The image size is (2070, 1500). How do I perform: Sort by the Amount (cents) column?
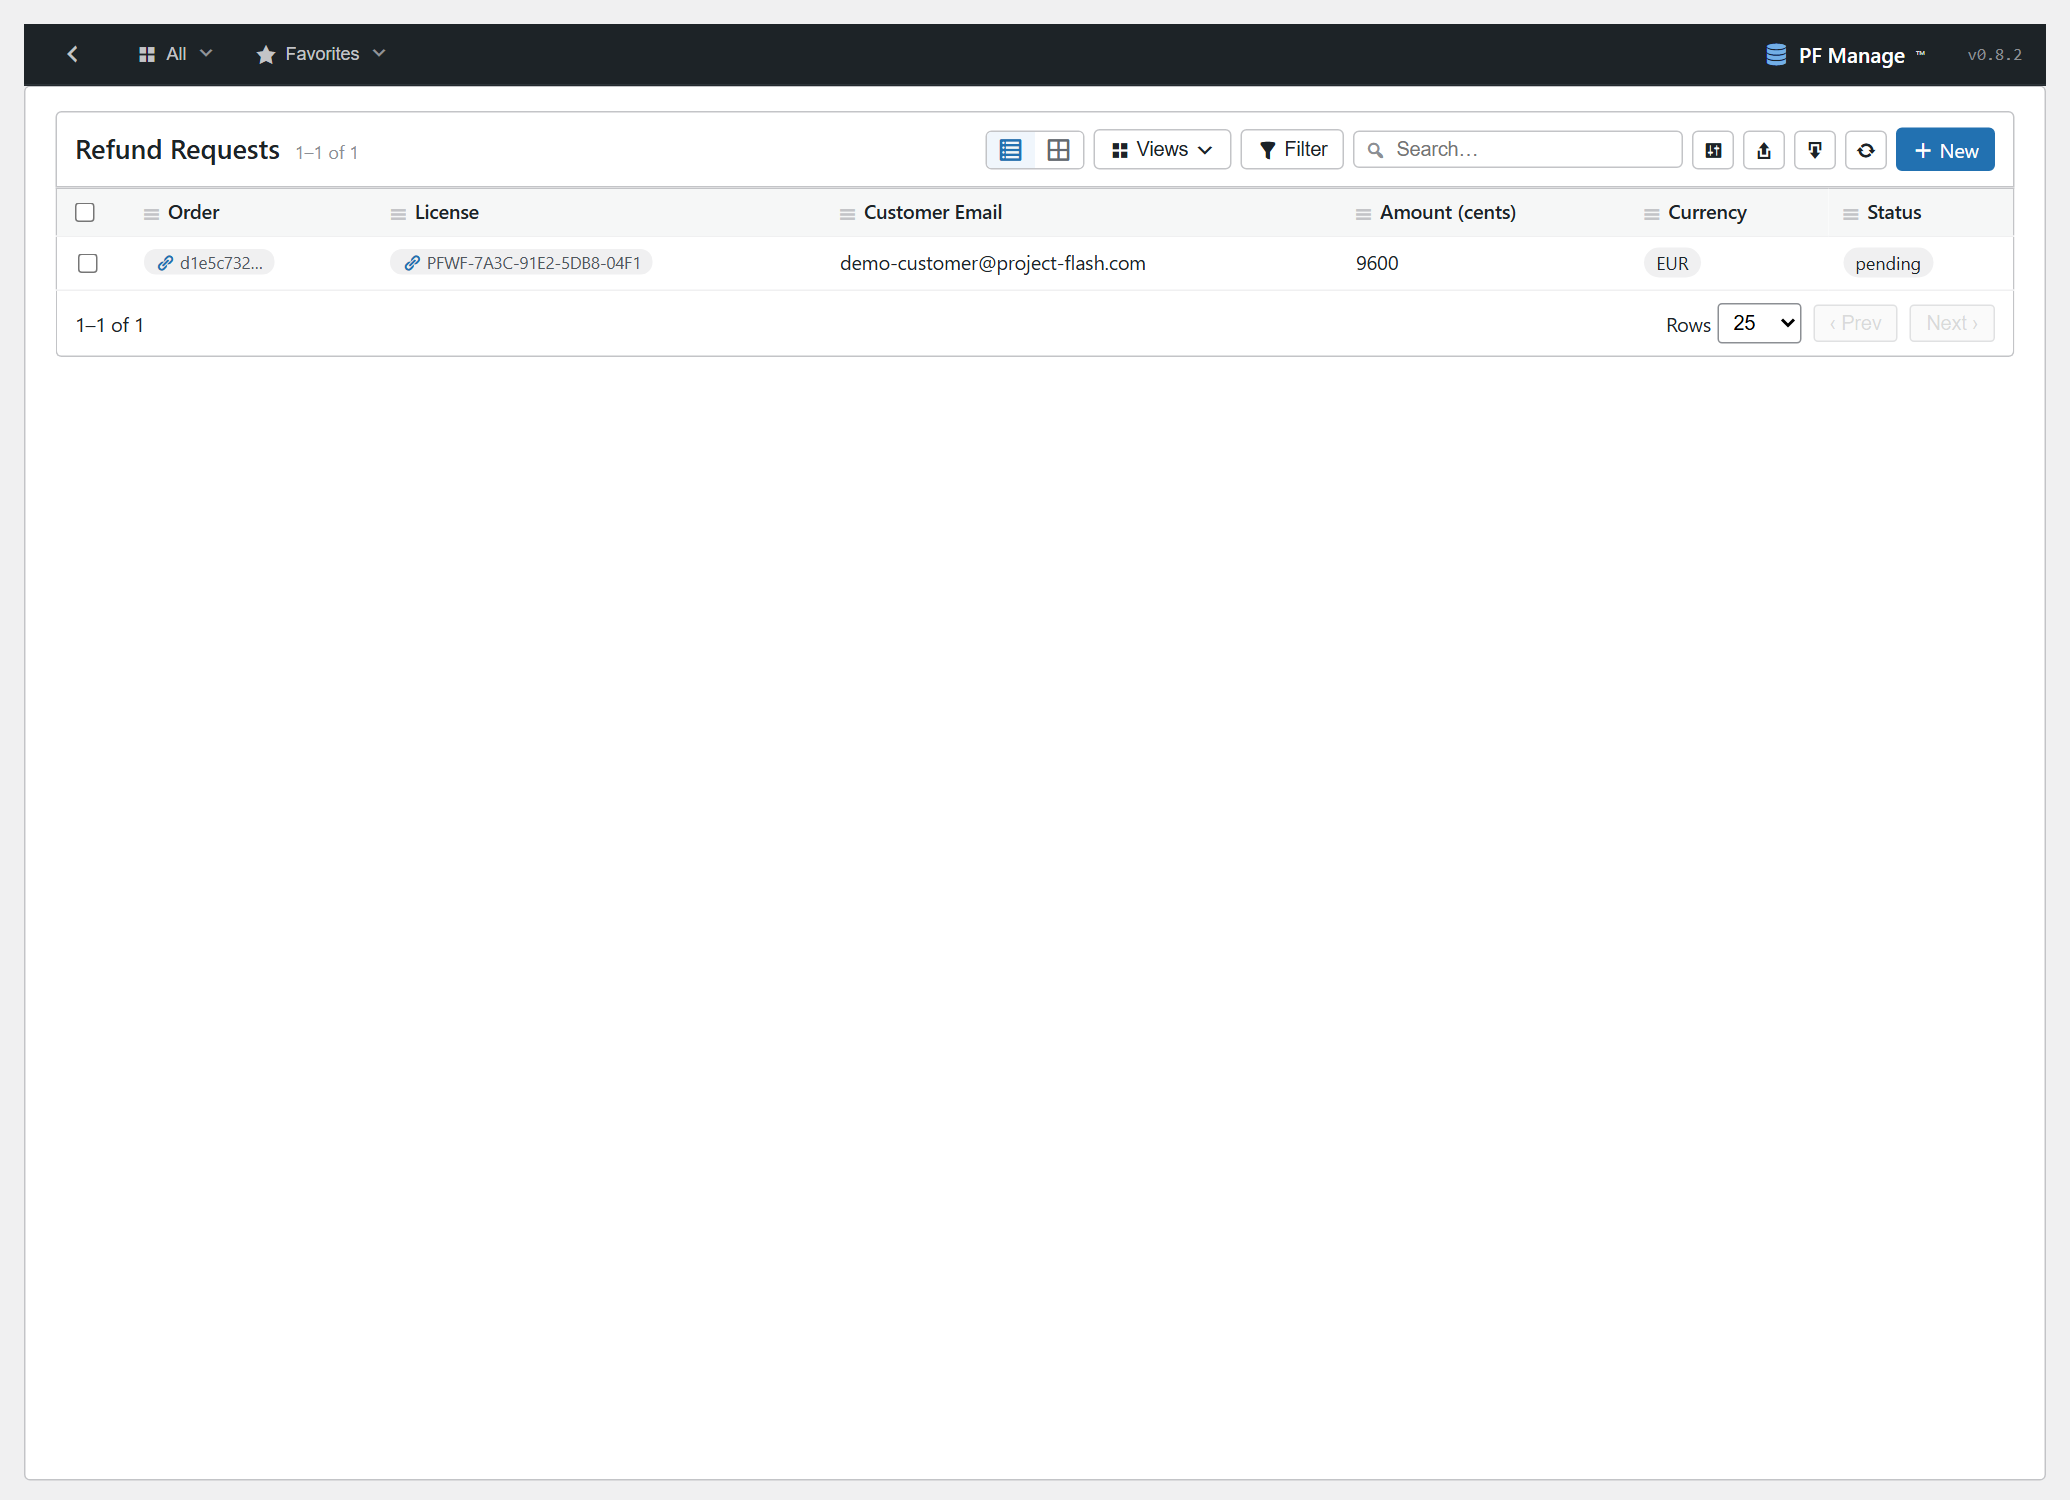(x=1447, y=212)
